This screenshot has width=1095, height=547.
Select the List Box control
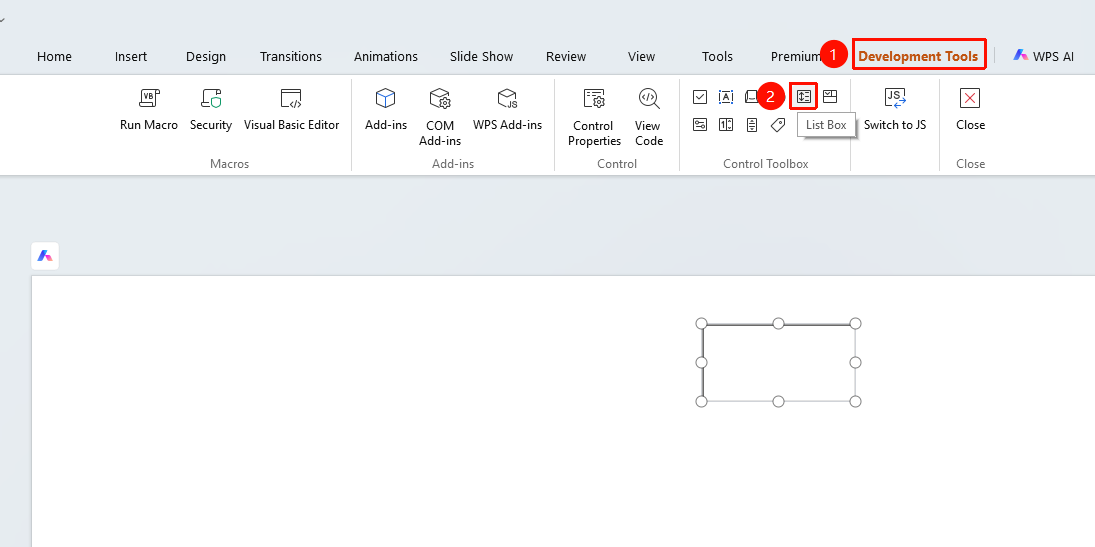(x=804, y=96)
